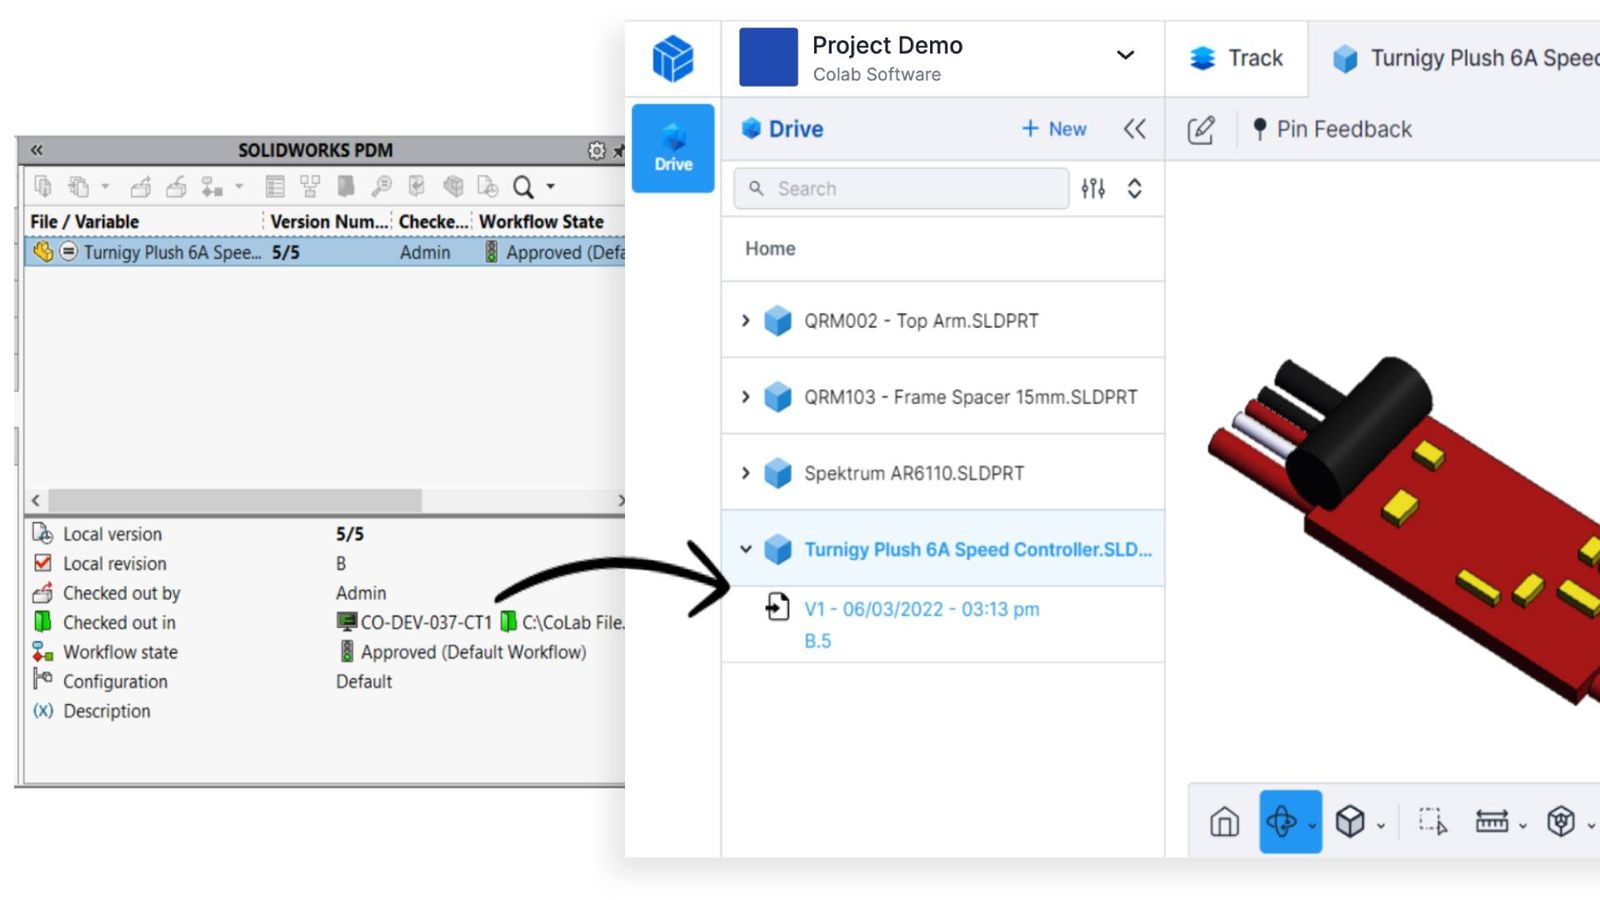1600x900 pixels.
Task: Click File / Variable column header
Action: 85,222
